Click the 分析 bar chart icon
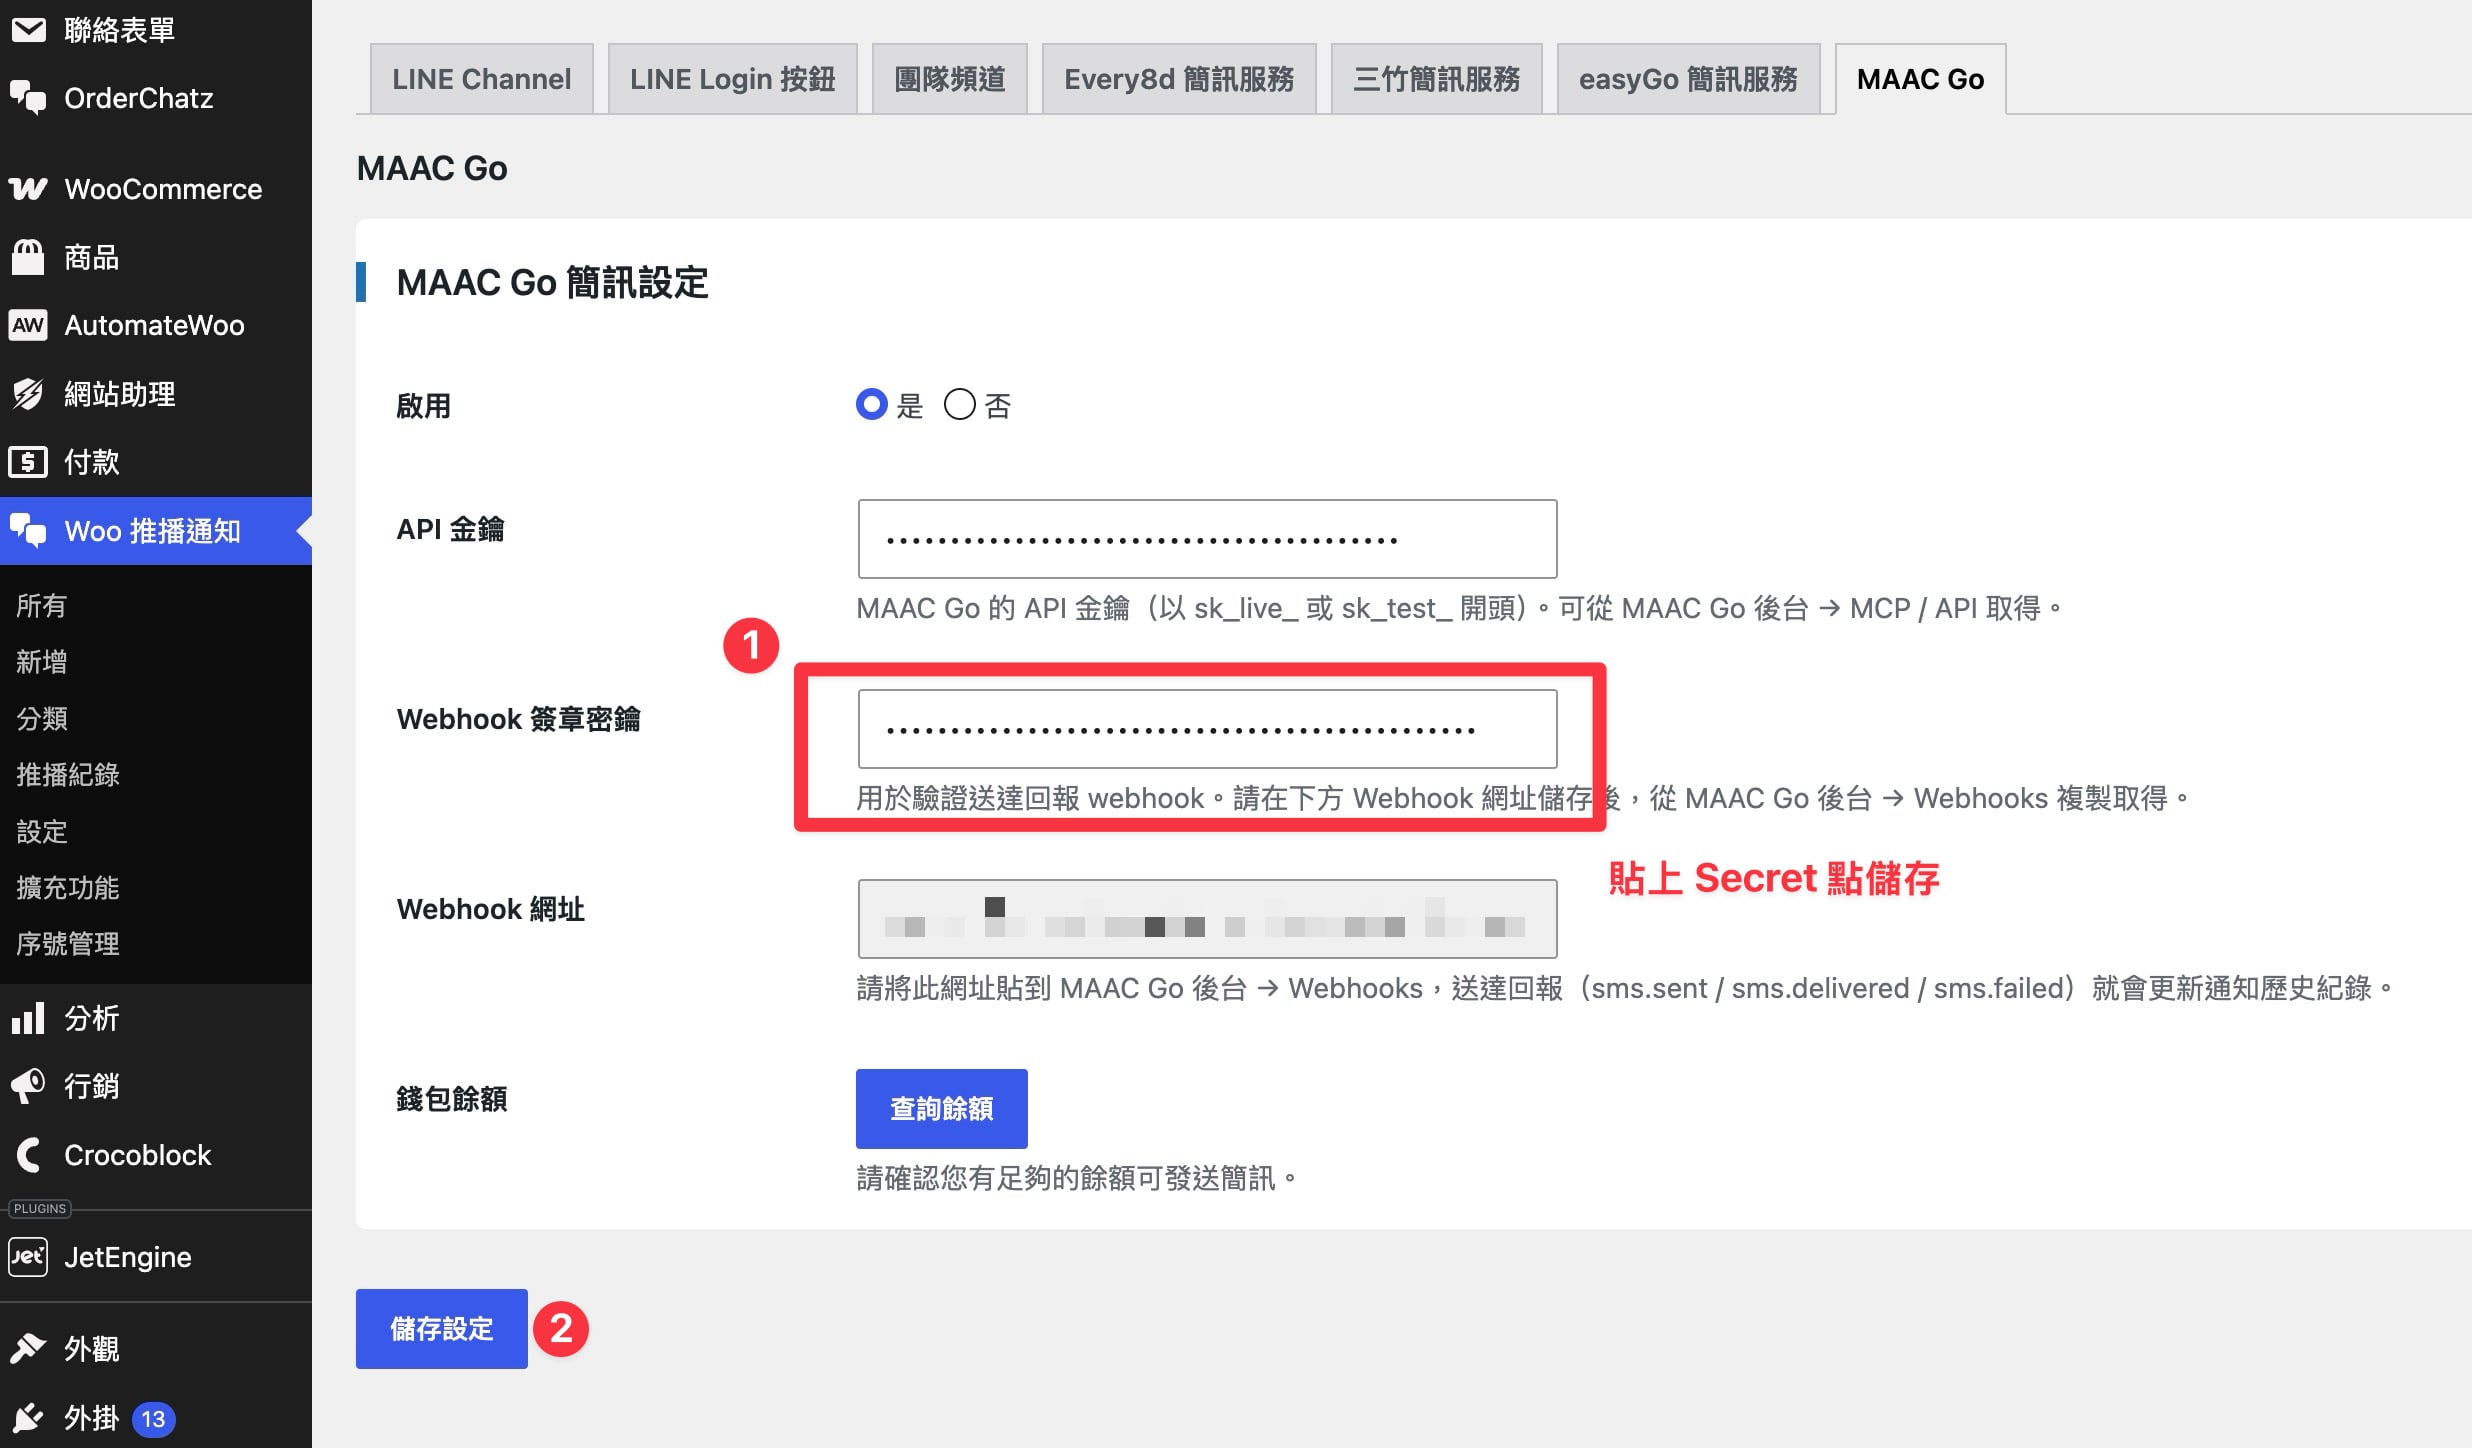This screenshot has height=1448, width=2472. pyautogui.click(x=28, y=1018)
